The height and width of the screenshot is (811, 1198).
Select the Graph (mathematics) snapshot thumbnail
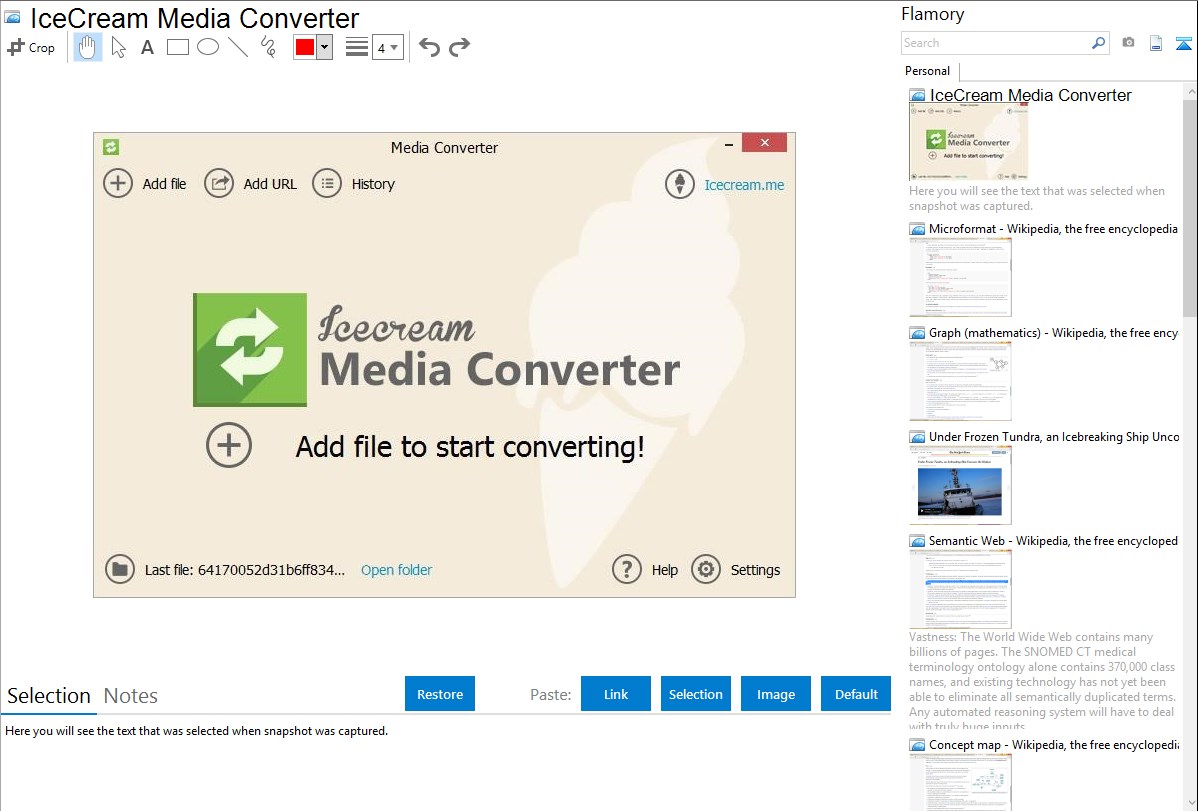(x=960, y=381)
